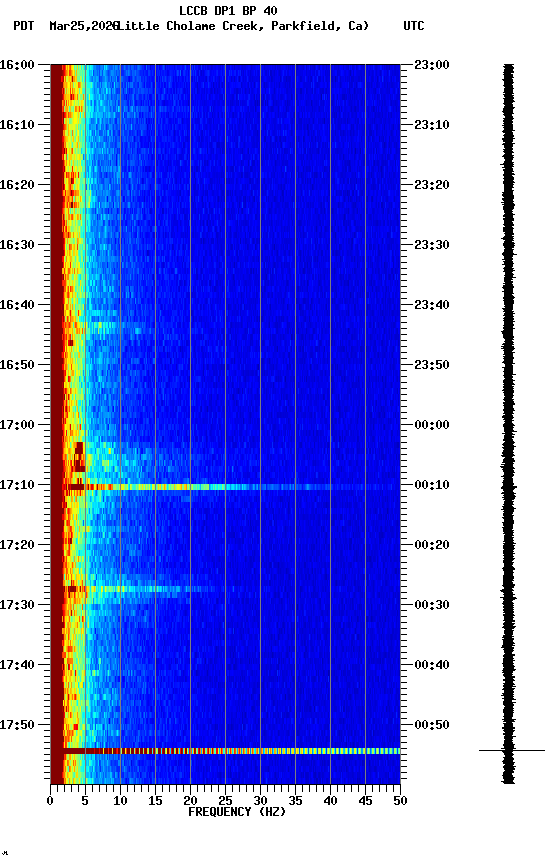Click the 16:30 PDT time label

click(x=17, y=245)
